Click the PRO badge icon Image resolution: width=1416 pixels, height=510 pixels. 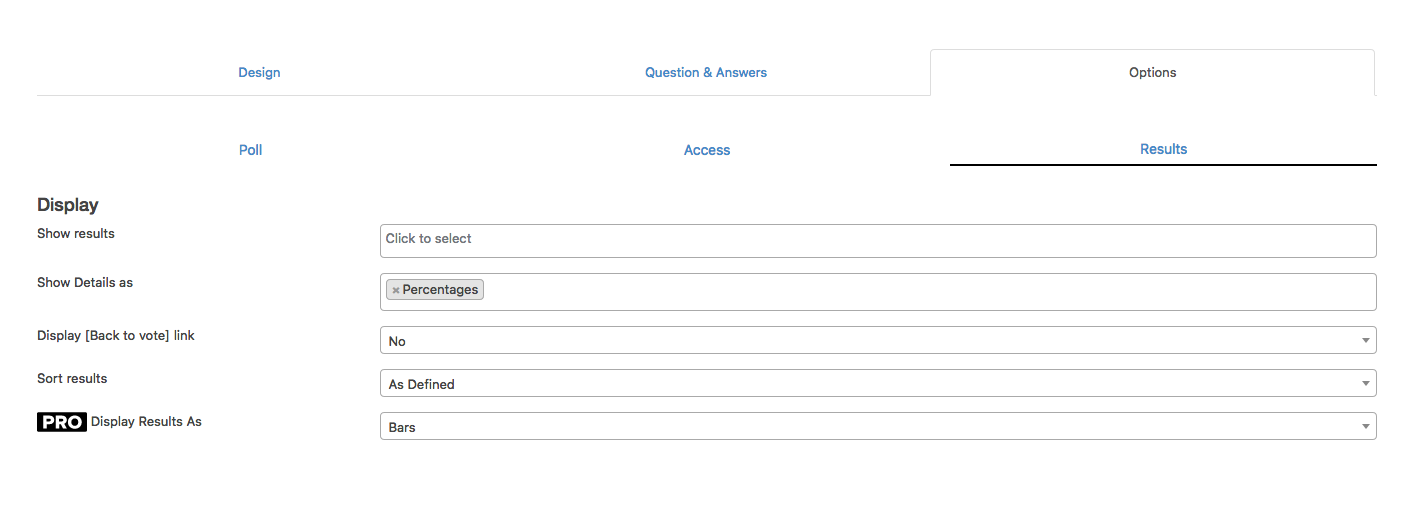tap(62, 422)
